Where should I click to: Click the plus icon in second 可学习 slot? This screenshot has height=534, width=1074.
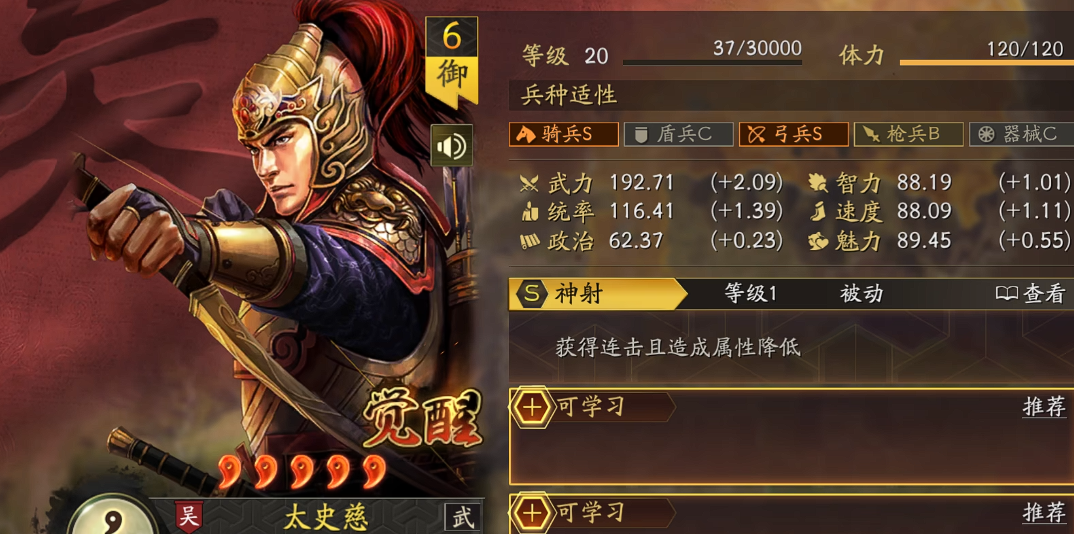[532, 512]
